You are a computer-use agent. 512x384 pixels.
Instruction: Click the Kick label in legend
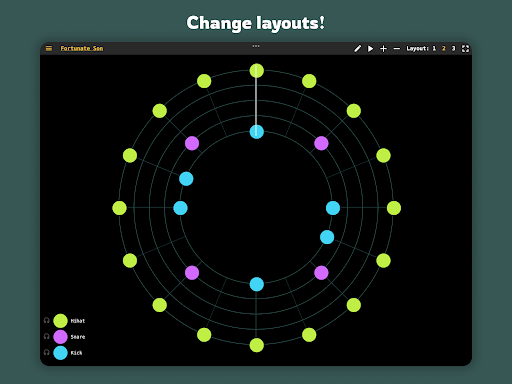pos(76,353)
